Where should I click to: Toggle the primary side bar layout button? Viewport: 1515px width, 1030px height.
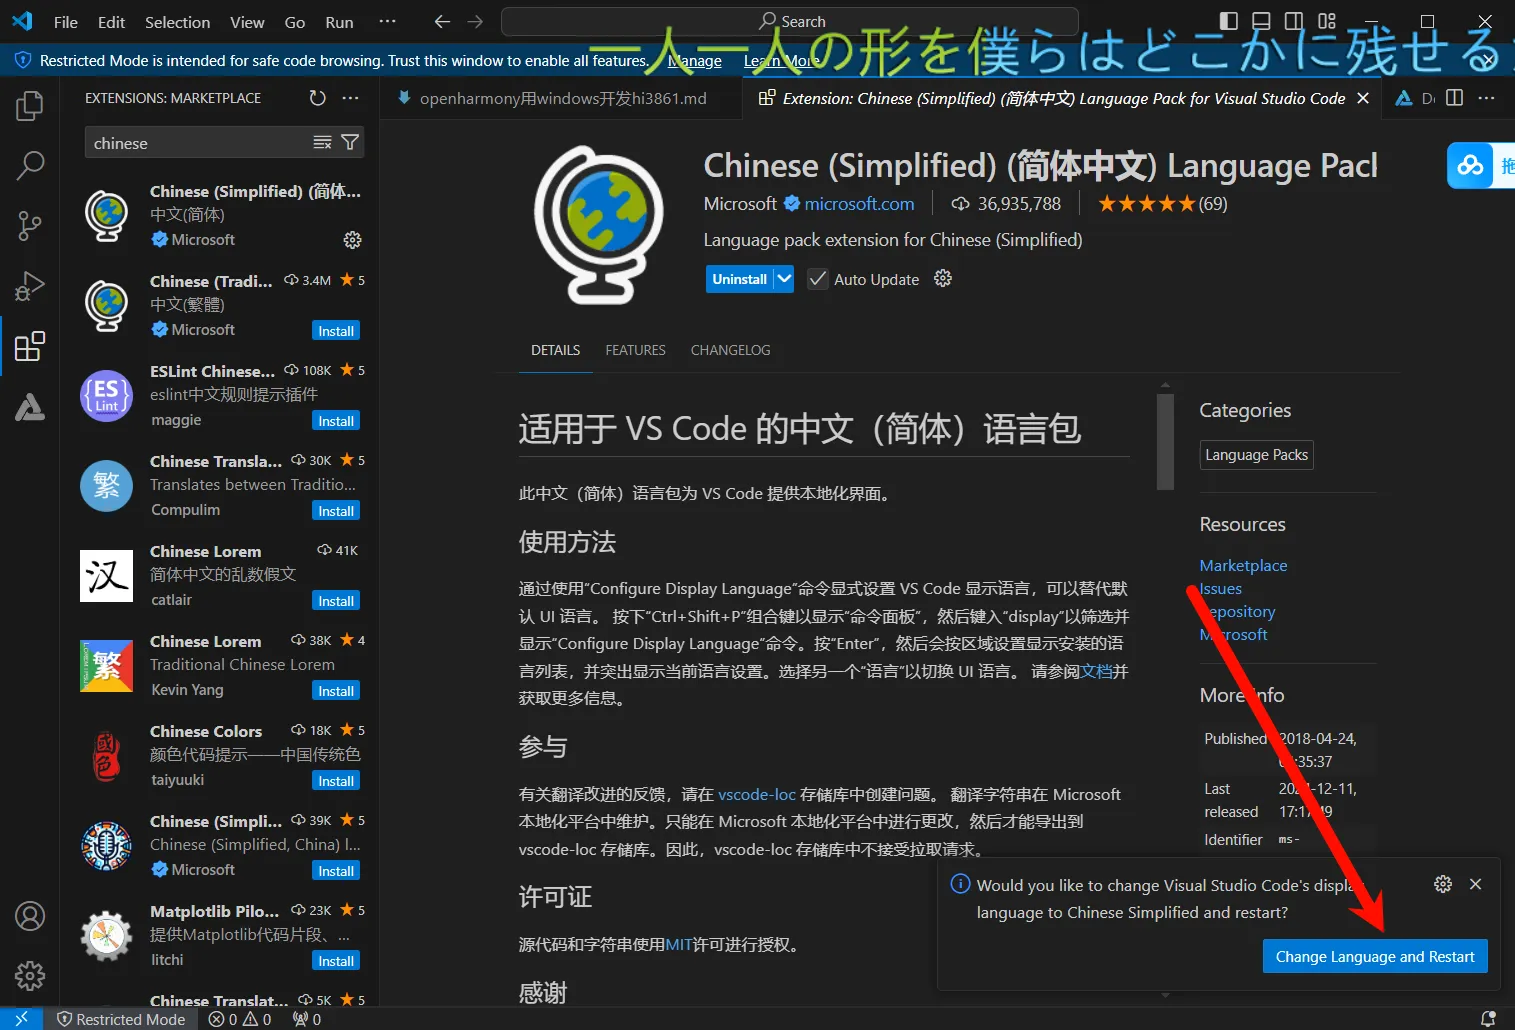pos(1229,21)
